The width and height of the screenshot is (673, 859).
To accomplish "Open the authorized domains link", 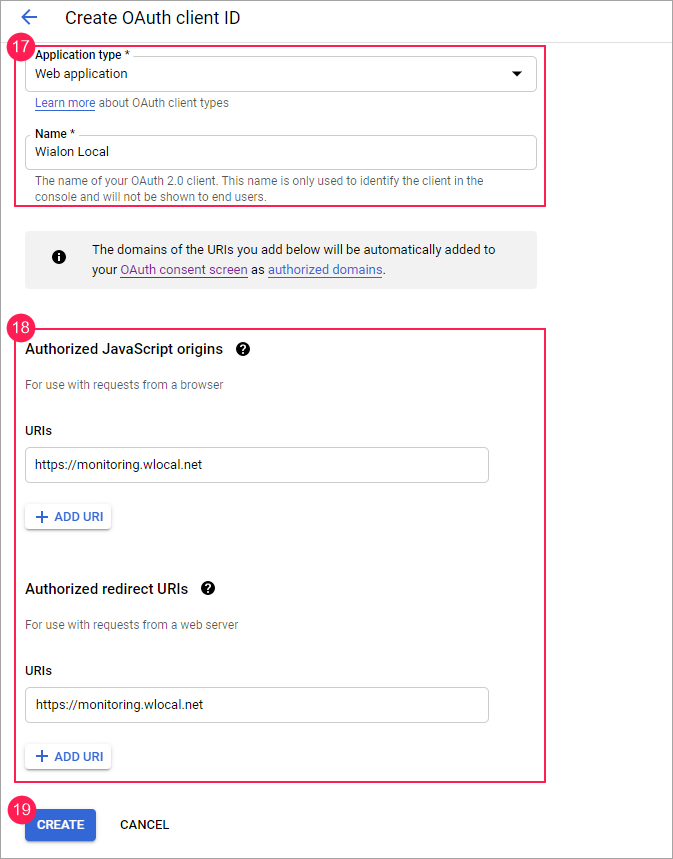I will point(325,270).
